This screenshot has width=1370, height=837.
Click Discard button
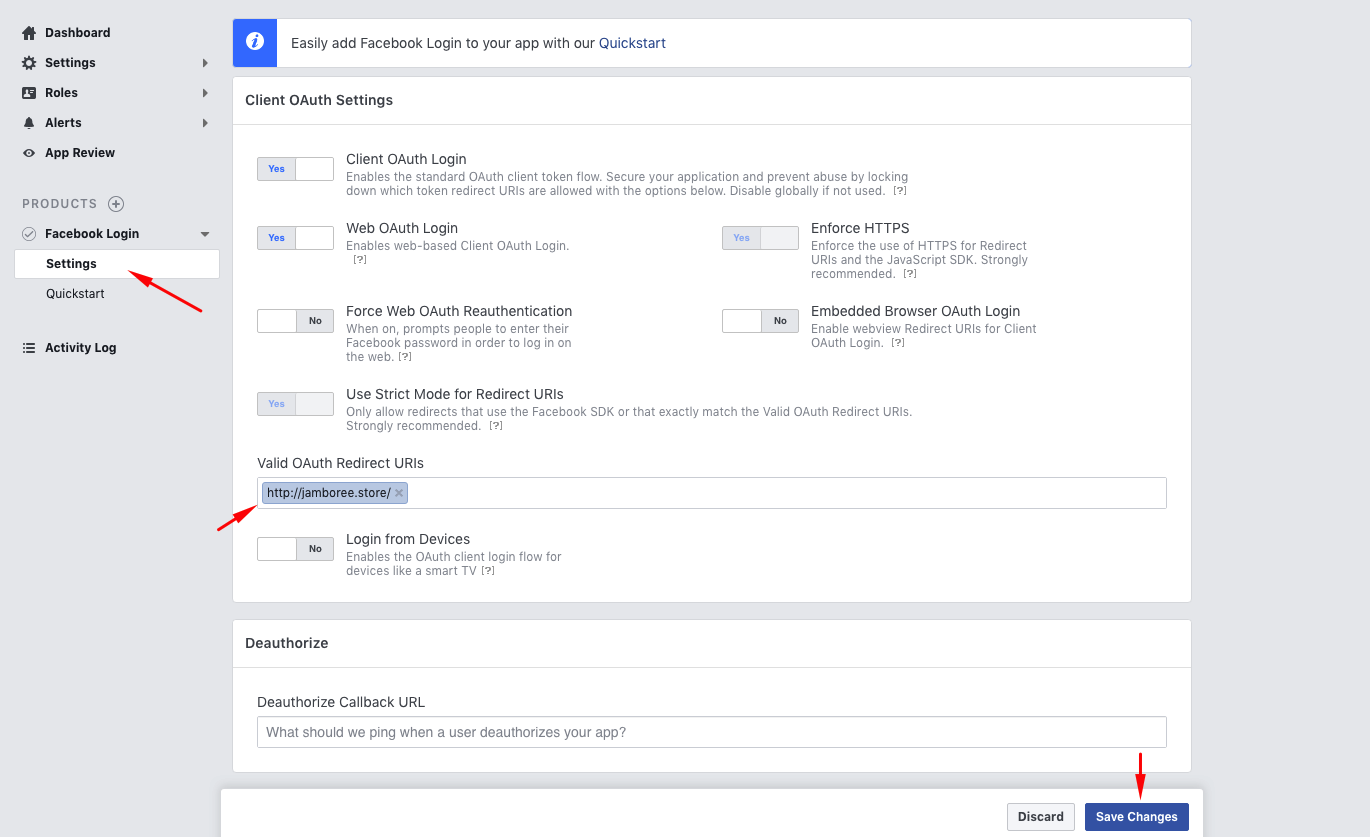(1041, 817)
